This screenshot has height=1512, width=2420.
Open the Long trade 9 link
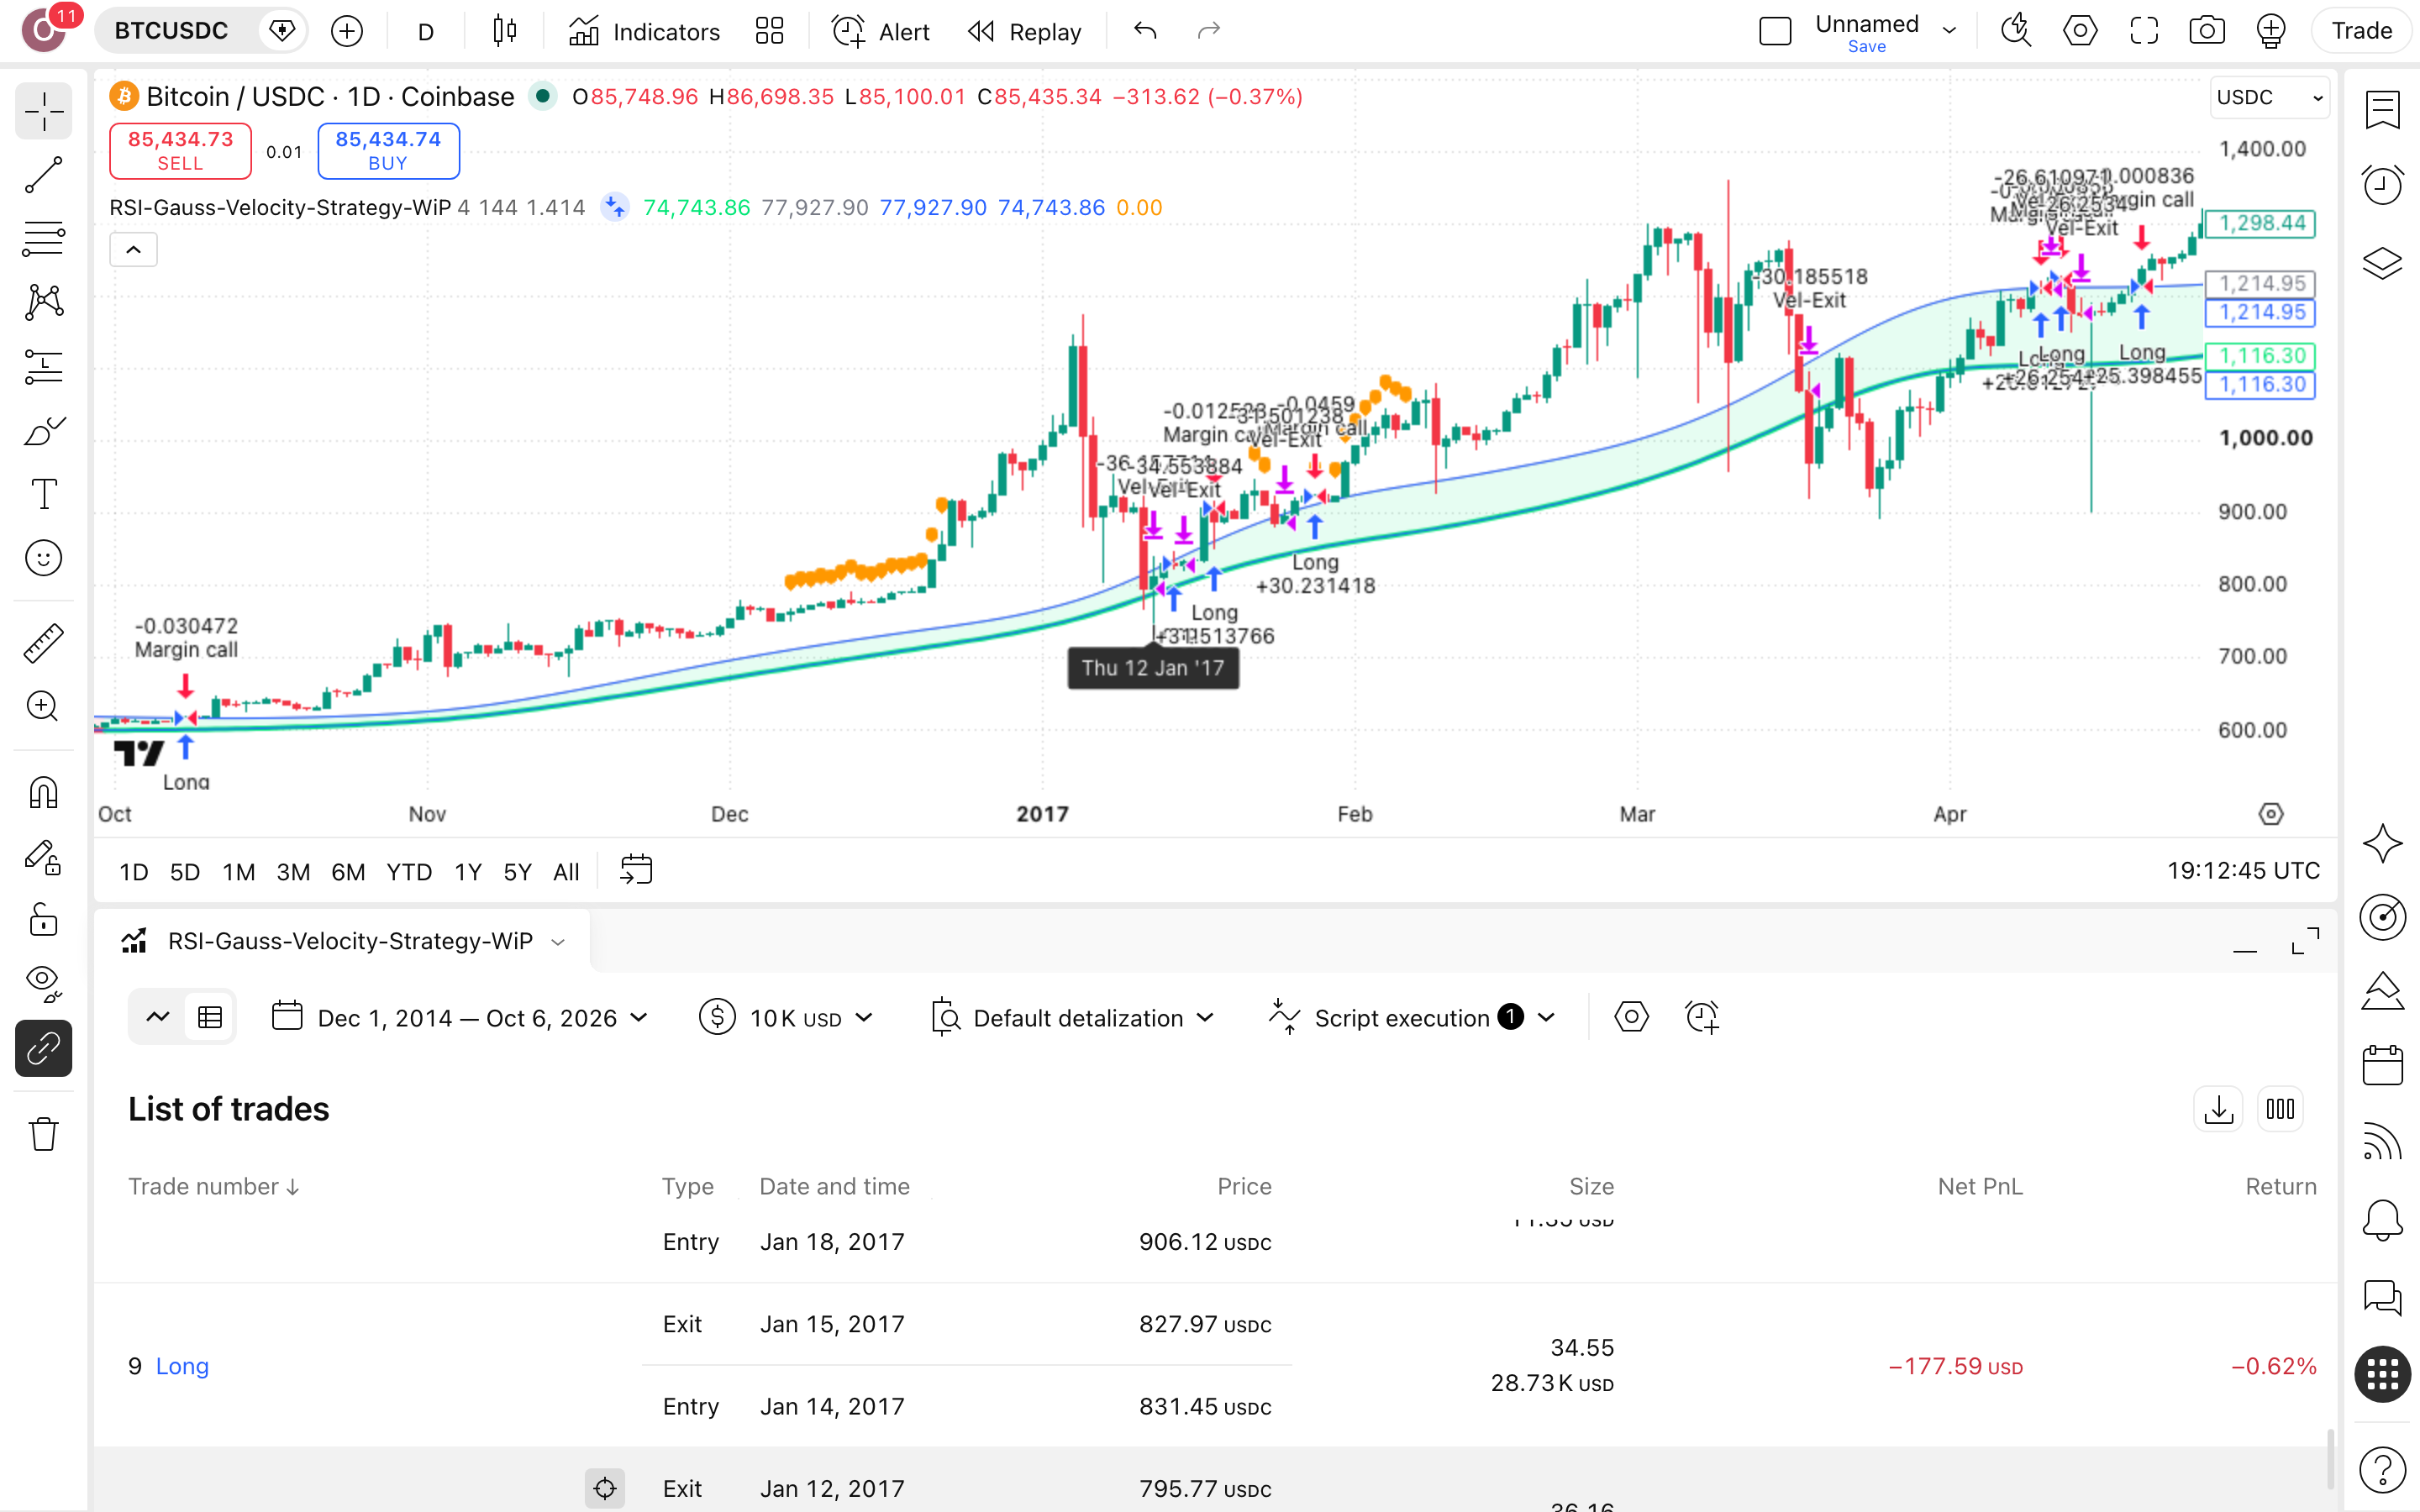pyautogui.click(x=182, y=1366)
